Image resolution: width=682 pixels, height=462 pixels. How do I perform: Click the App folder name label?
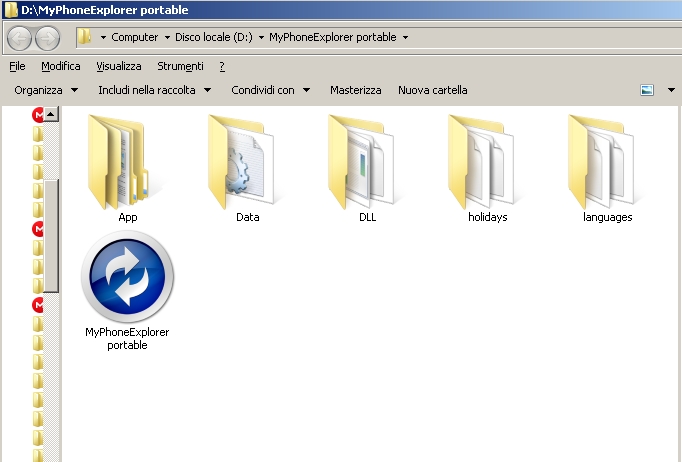pyautogui.click(x=127, y=217)
